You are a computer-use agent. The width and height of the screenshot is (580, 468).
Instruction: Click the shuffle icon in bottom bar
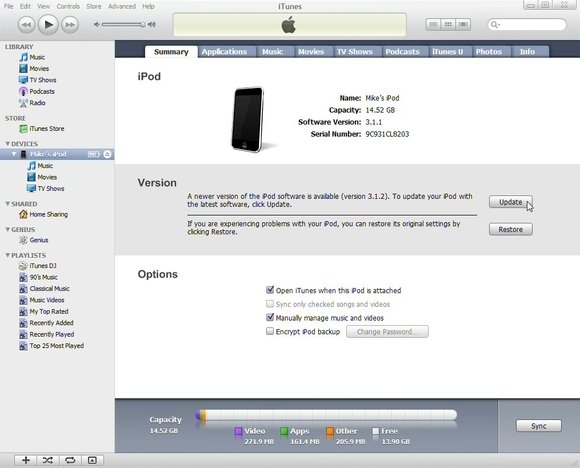click(48, 460)
